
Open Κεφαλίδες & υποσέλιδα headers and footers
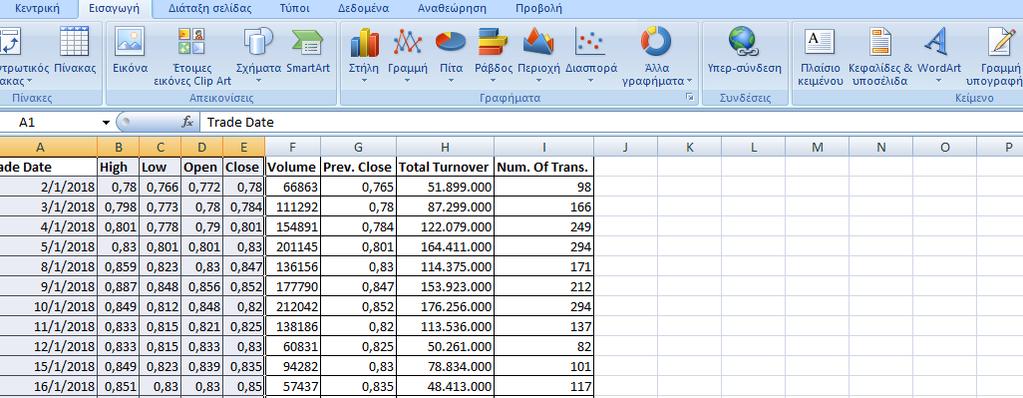[x=880, y=57]
